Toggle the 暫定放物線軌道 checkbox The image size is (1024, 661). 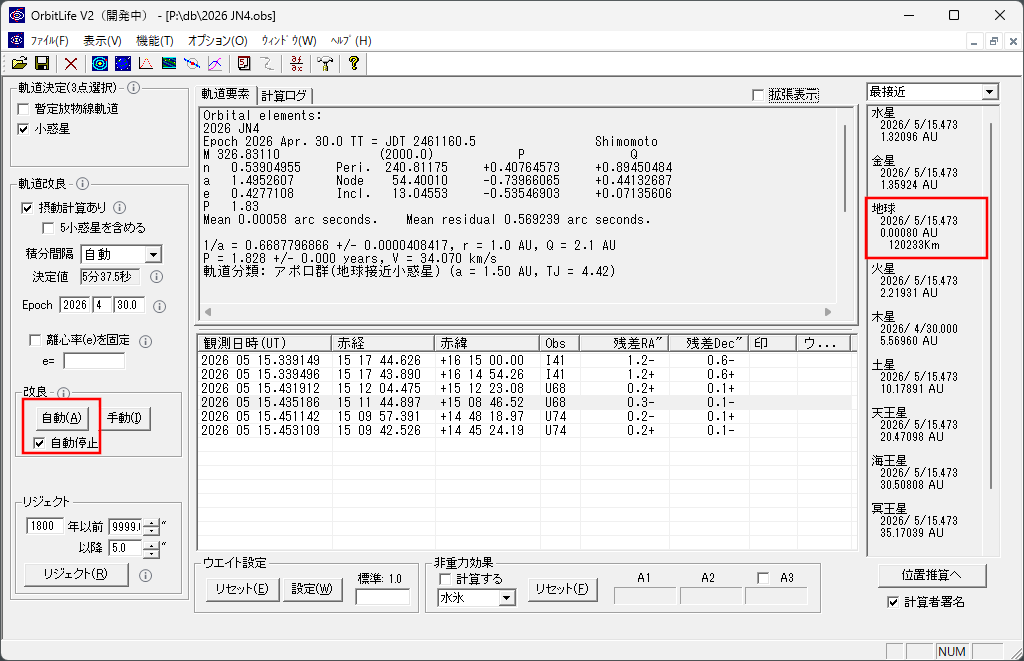24,109
